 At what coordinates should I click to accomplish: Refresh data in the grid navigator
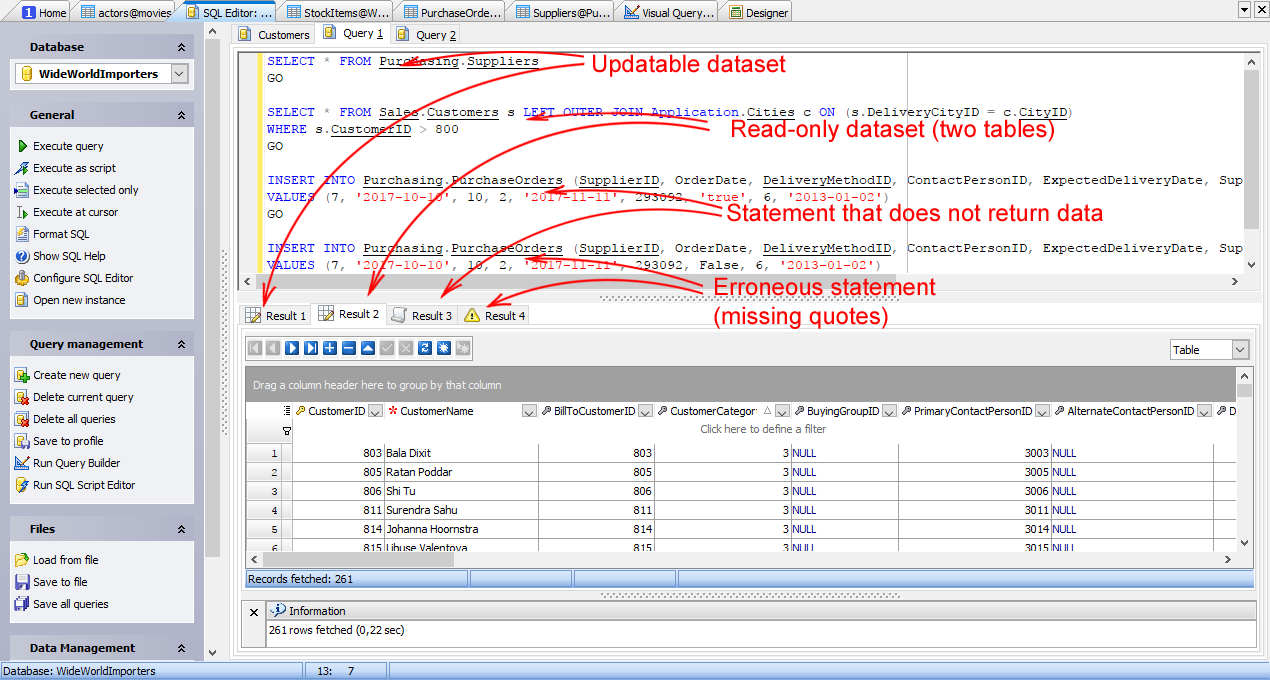coord(425,348)
